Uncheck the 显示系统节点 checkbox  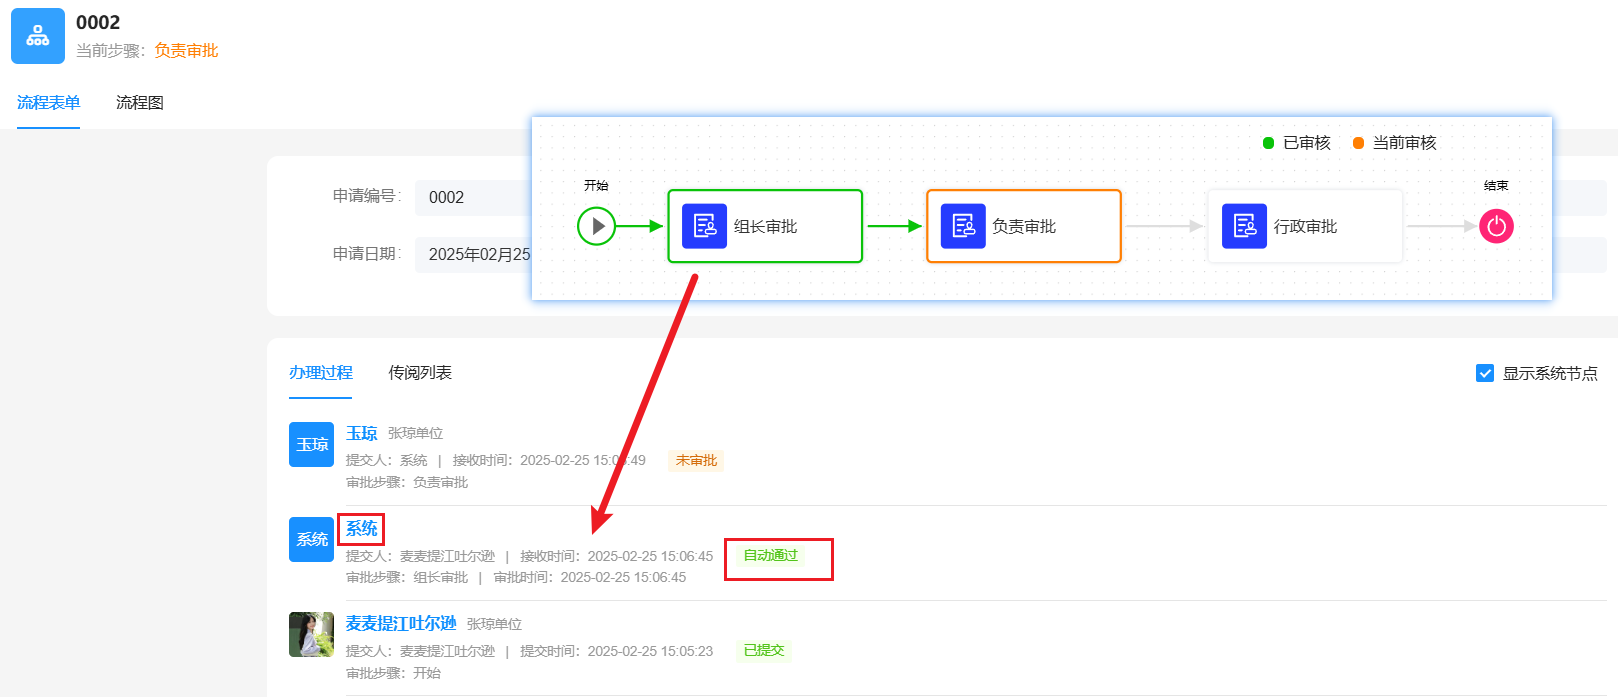pos(1485,373)
